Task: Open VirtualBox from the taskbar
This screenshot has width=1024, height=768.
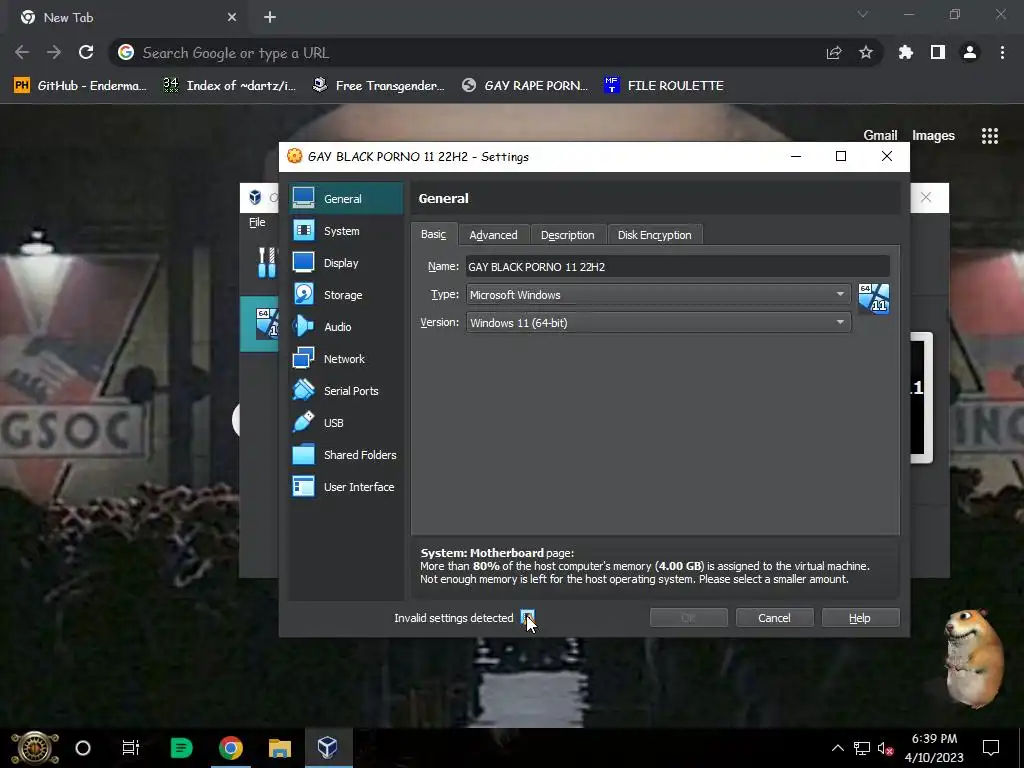Action: click(x=327, y=748)
